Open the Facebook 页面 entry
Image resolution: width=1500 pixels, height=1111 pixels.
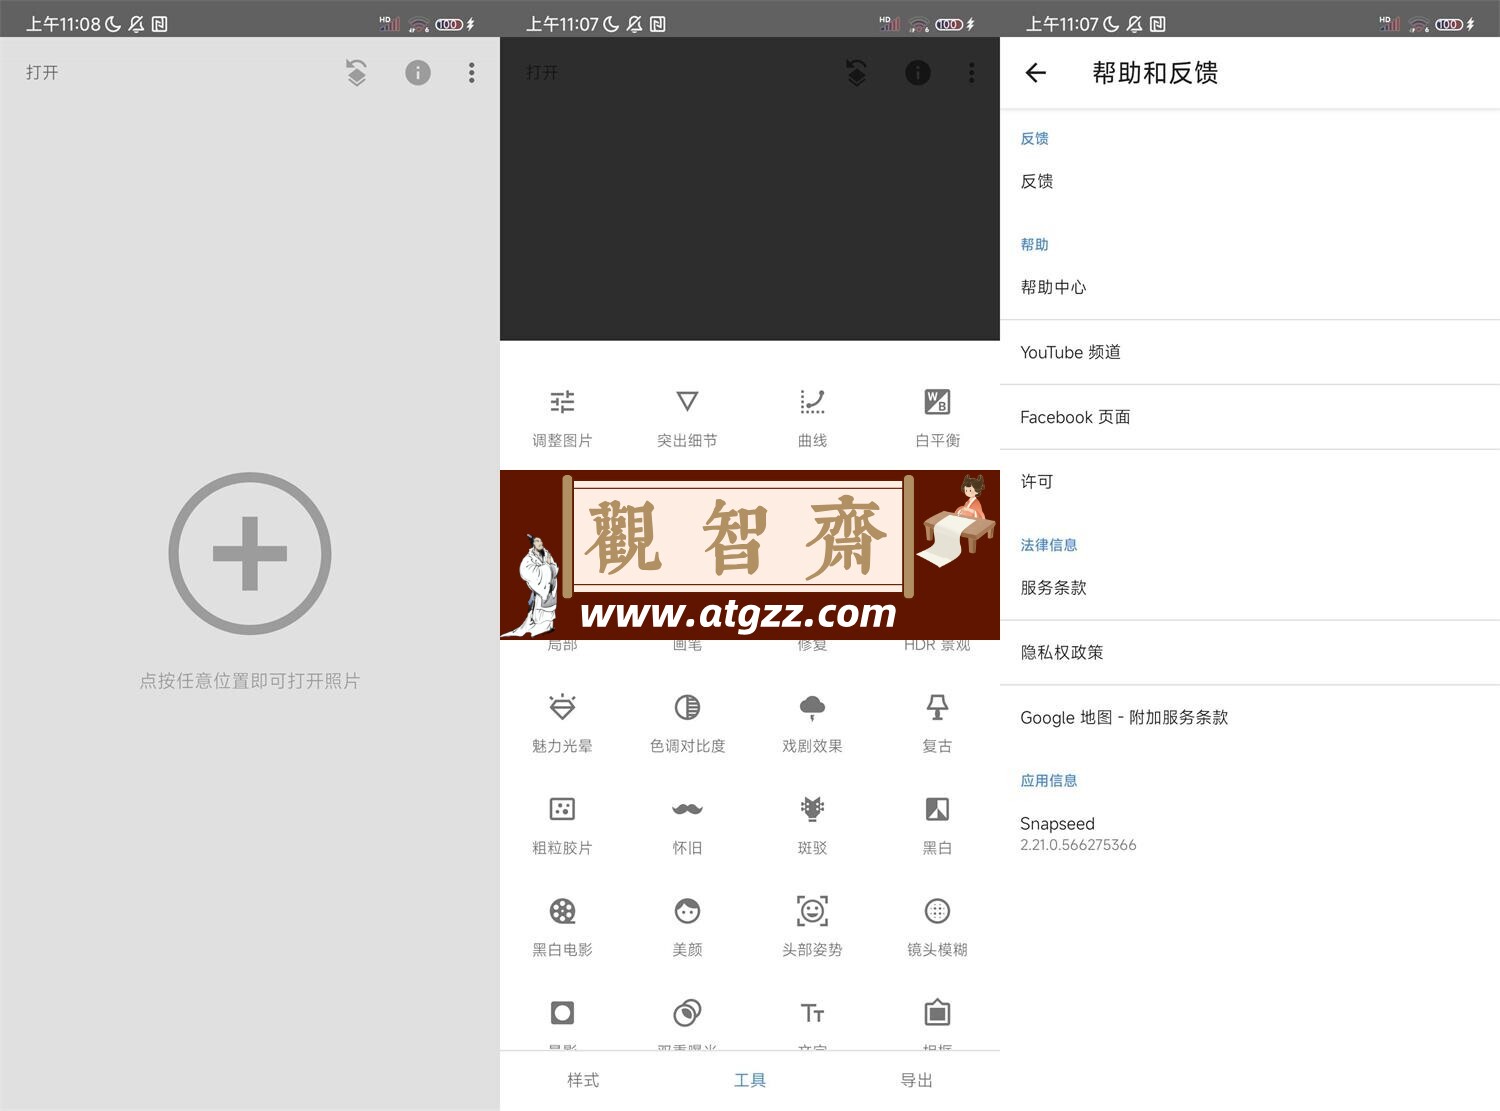pos(1250,417)
